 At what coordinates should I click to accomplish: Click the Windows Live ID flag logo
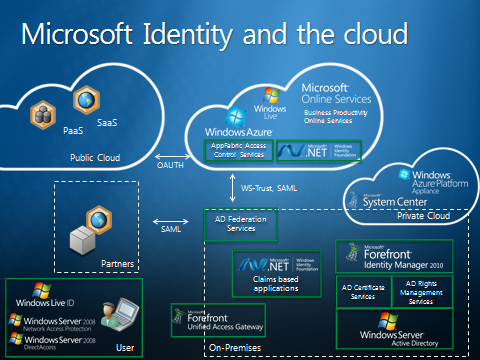(42, 290)
